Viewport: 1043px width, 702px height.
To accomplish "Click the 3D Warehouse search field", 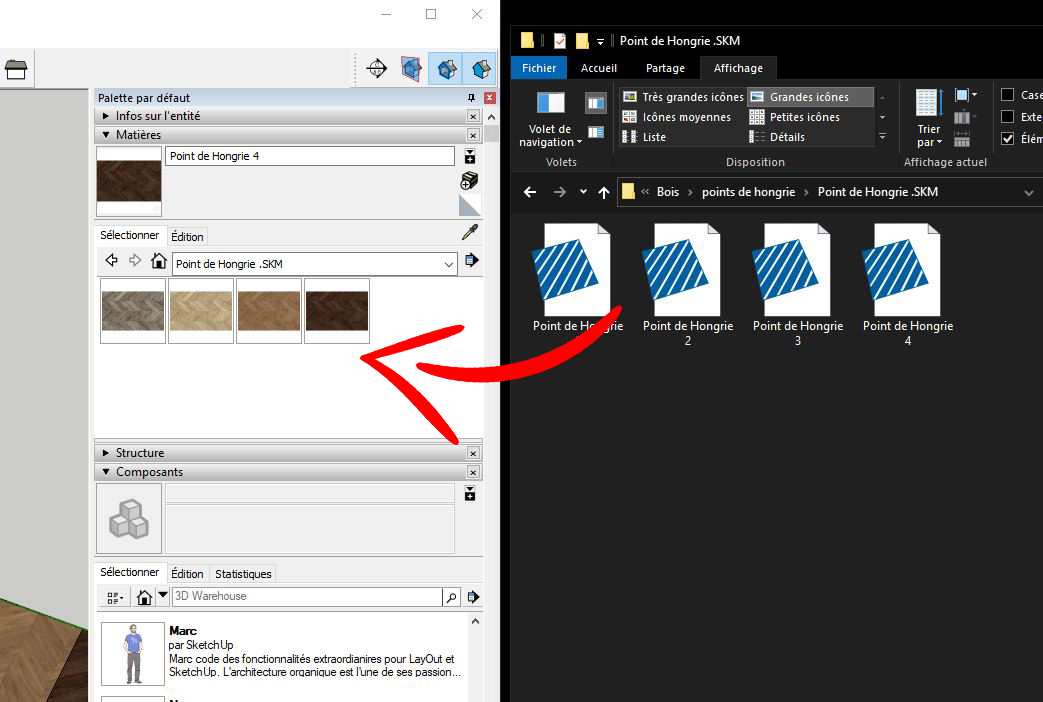I will (x=307, y=597).
